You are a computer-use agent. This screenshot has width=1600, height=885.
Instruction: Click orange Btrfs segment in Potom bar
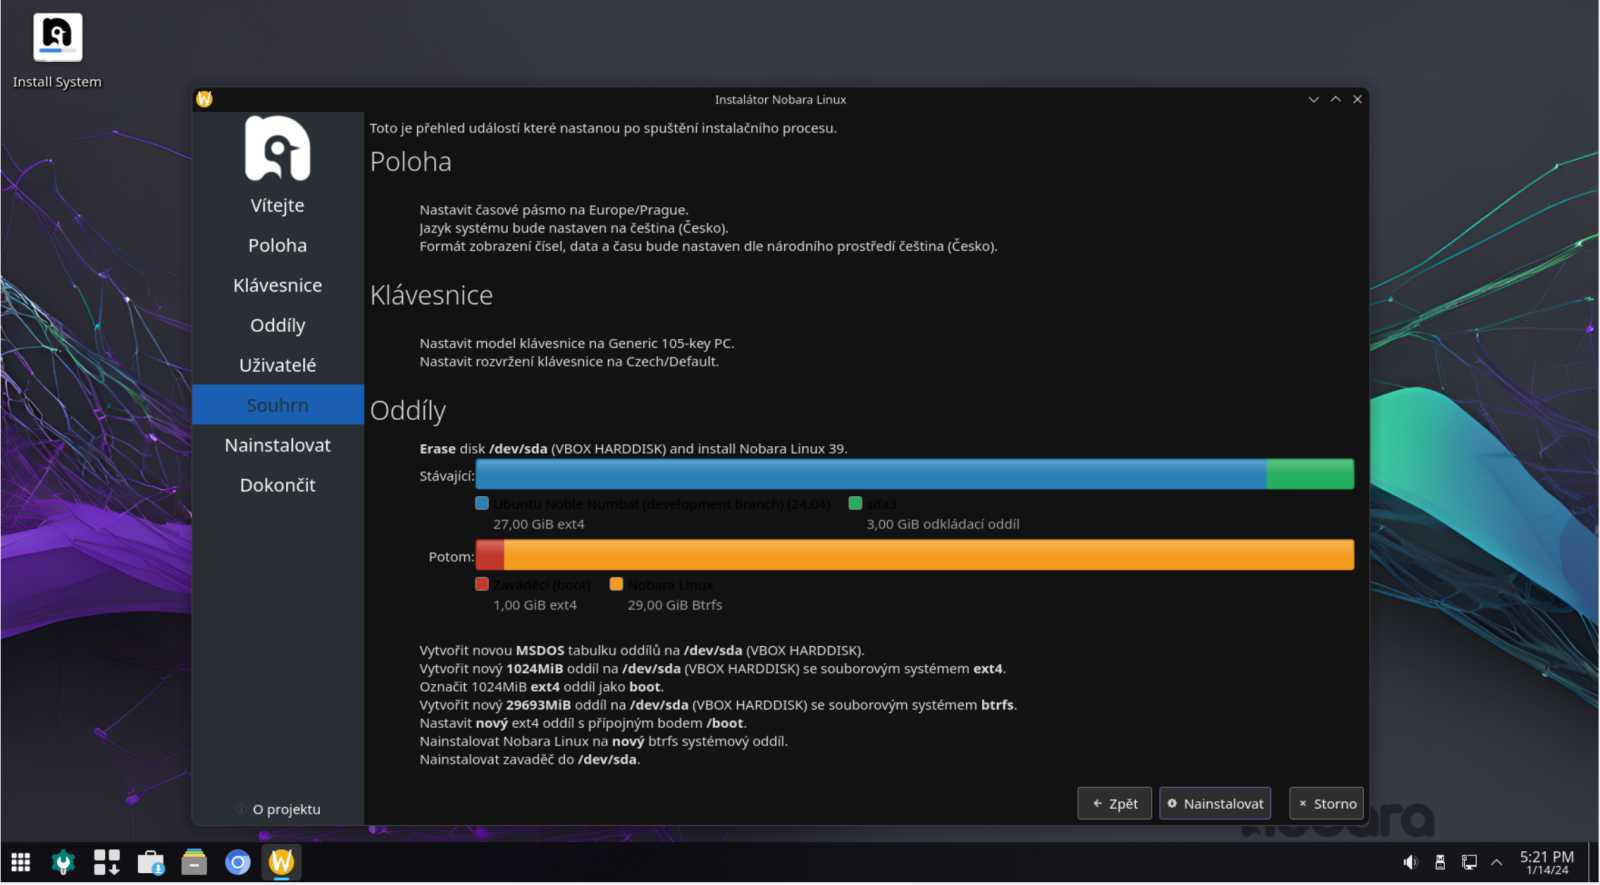(929, 555)
